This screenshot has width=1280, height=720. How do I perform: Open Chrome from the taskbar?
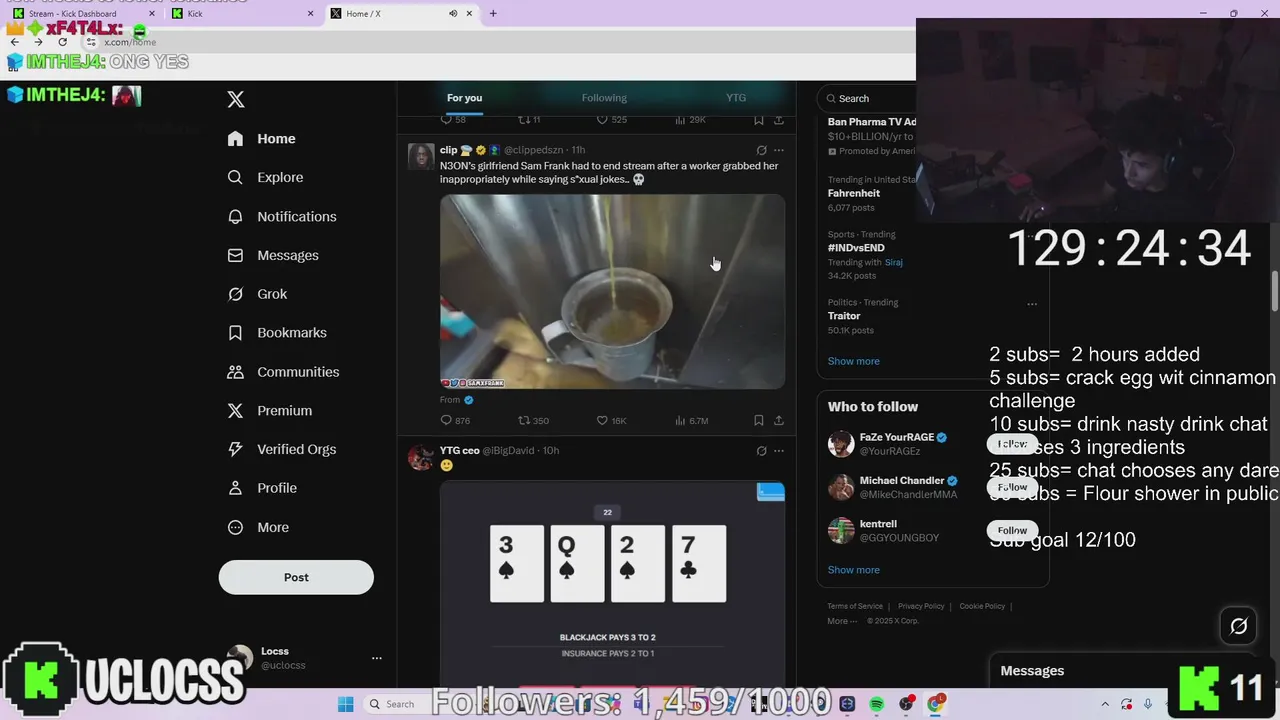pyautogui.click(x=936, y=704)
